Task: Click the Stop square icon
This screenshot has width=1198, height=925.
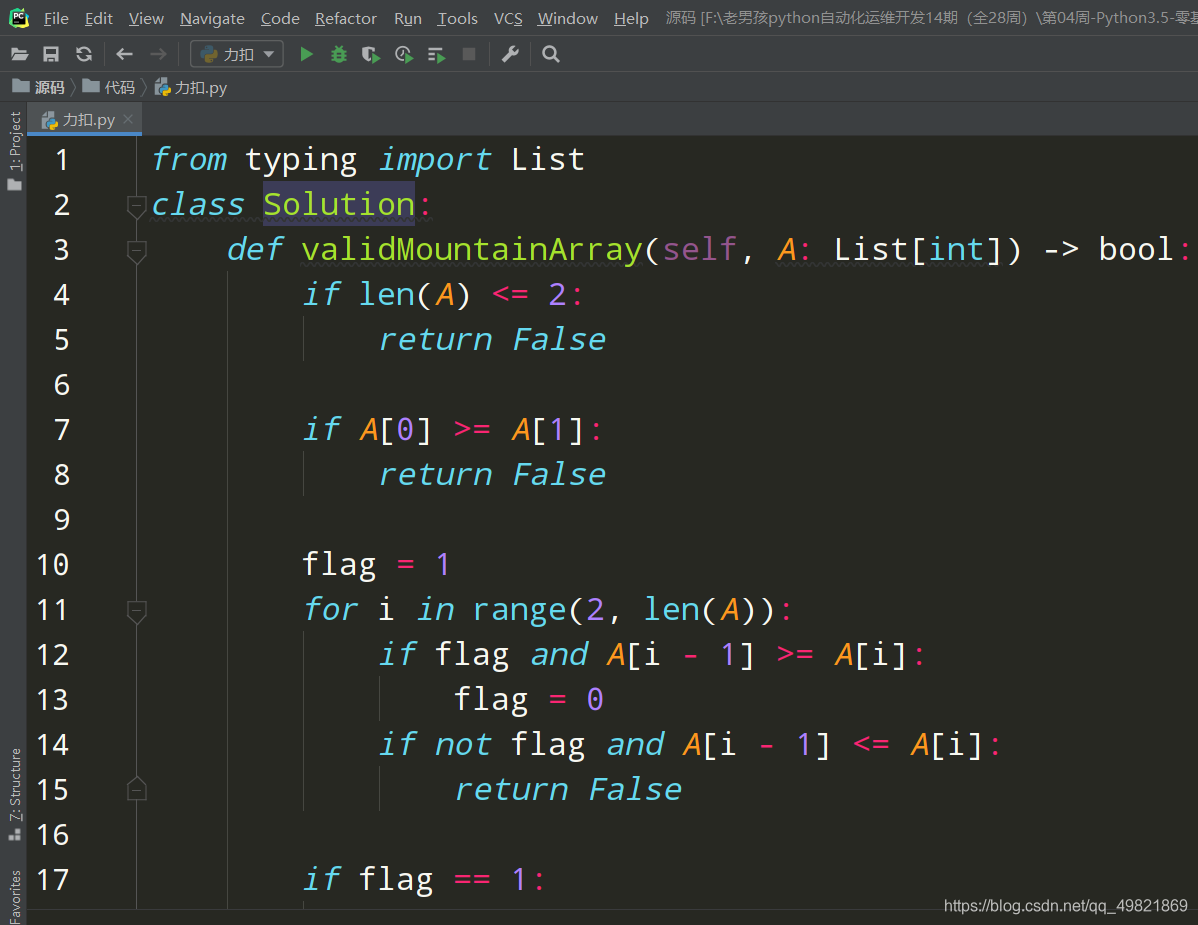Action: click(x=469, y=54)
